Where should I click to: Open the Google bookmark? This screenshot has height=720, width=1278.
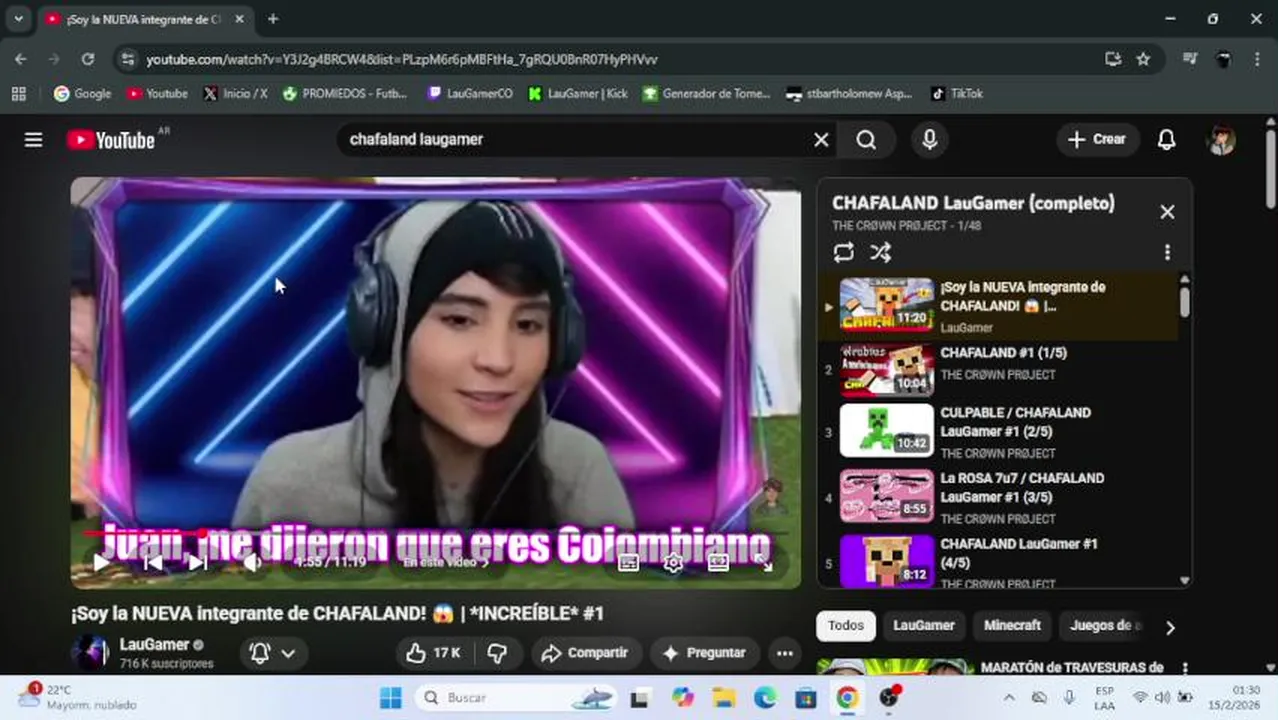click(82, 93)
